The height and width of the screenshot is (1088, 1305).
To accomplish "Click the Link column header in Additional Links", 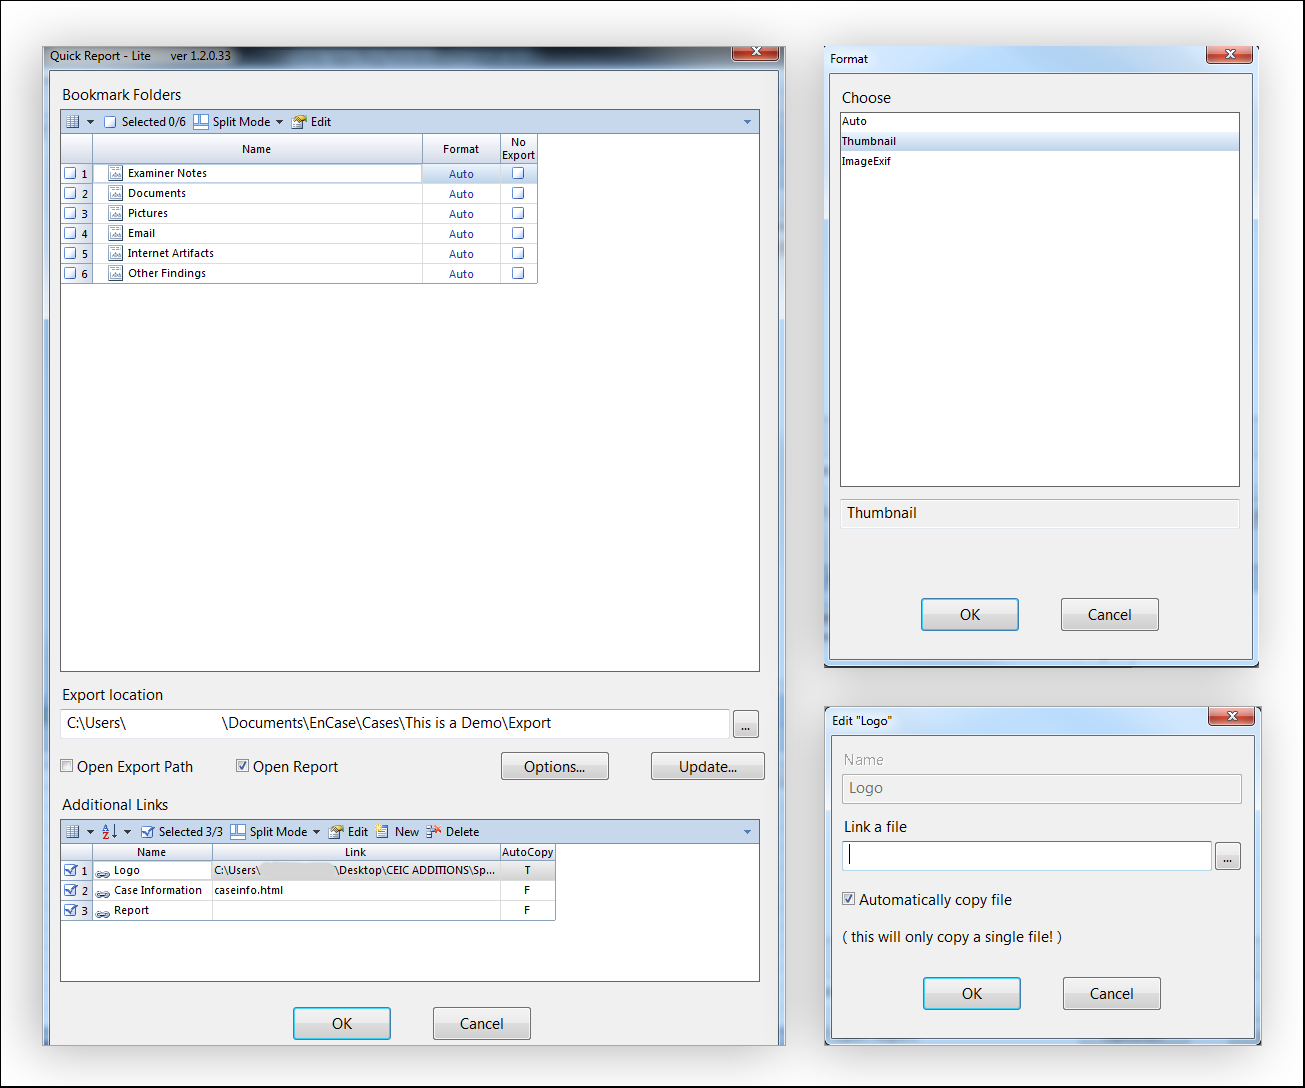I will pyautogui.click(x=356, y=852).
